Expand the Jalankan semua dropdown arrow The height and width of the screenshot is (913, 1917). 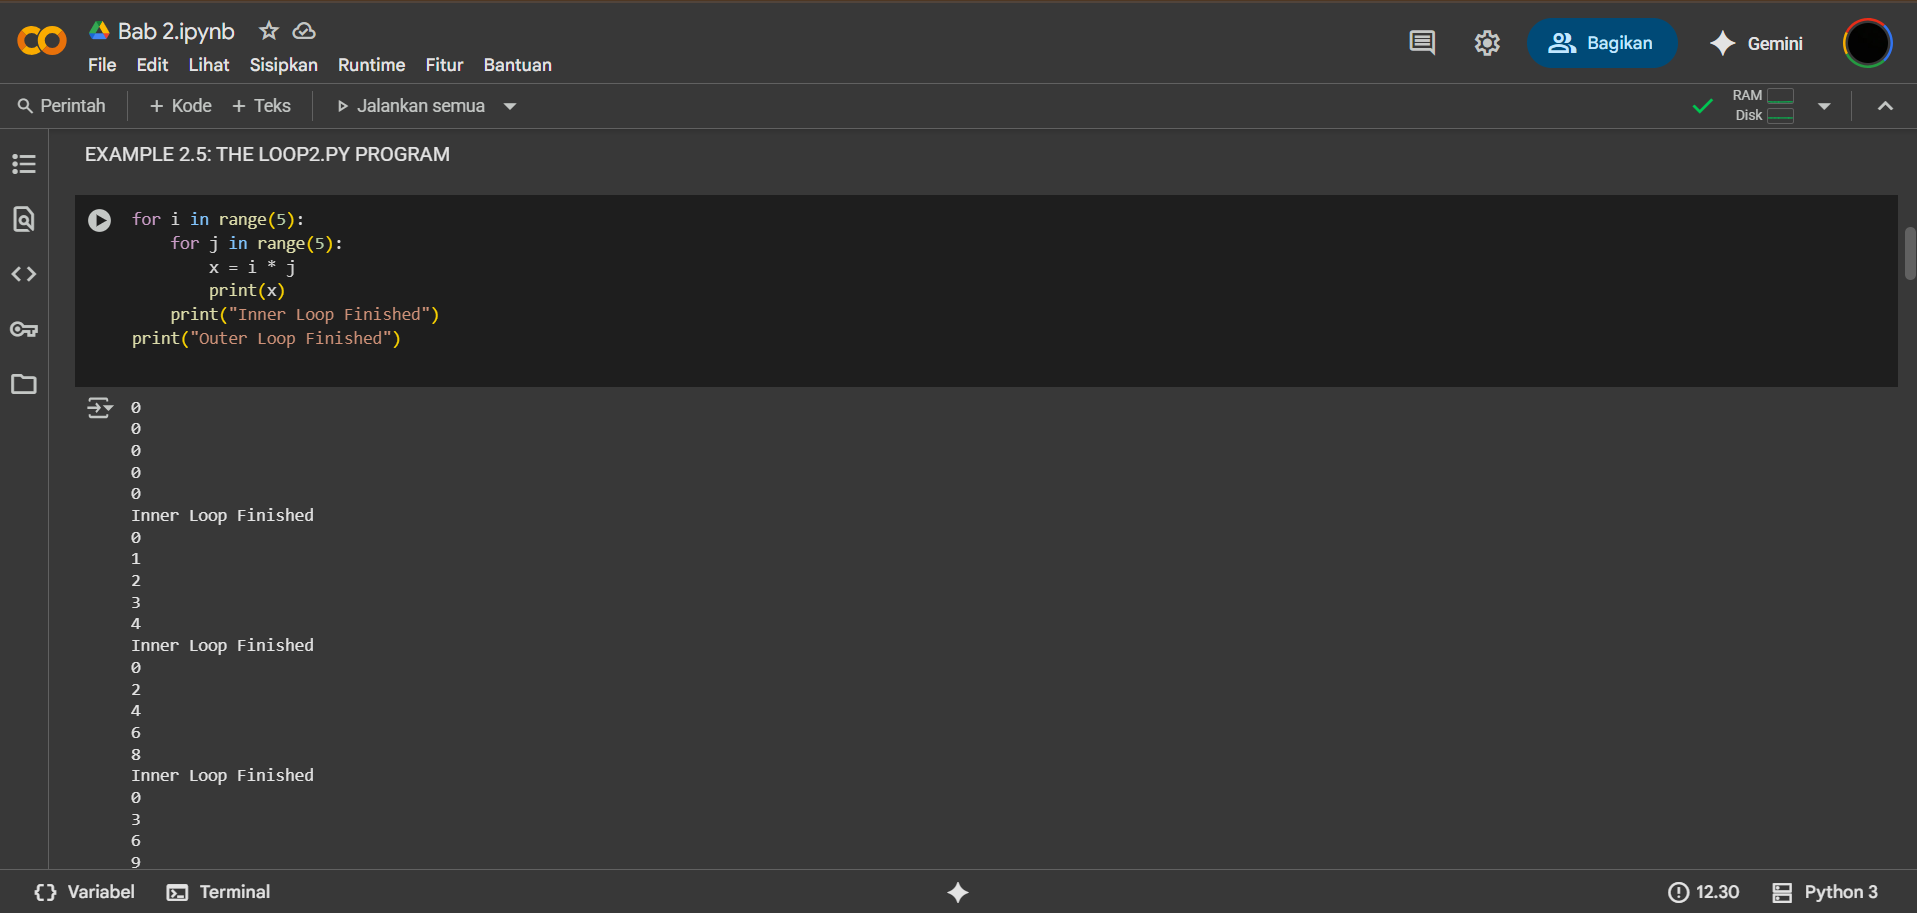510,106
